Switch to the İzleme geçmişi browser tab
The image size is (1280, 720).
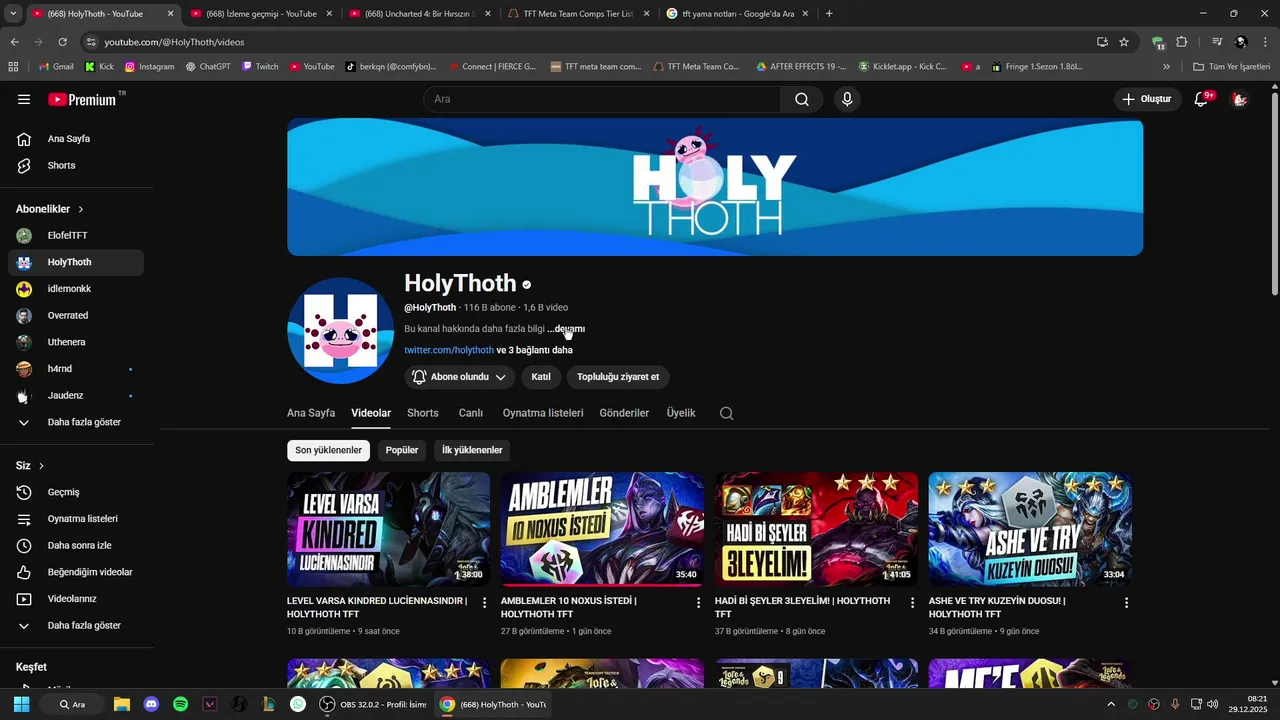pyautogui.click(x=260, y=14)
